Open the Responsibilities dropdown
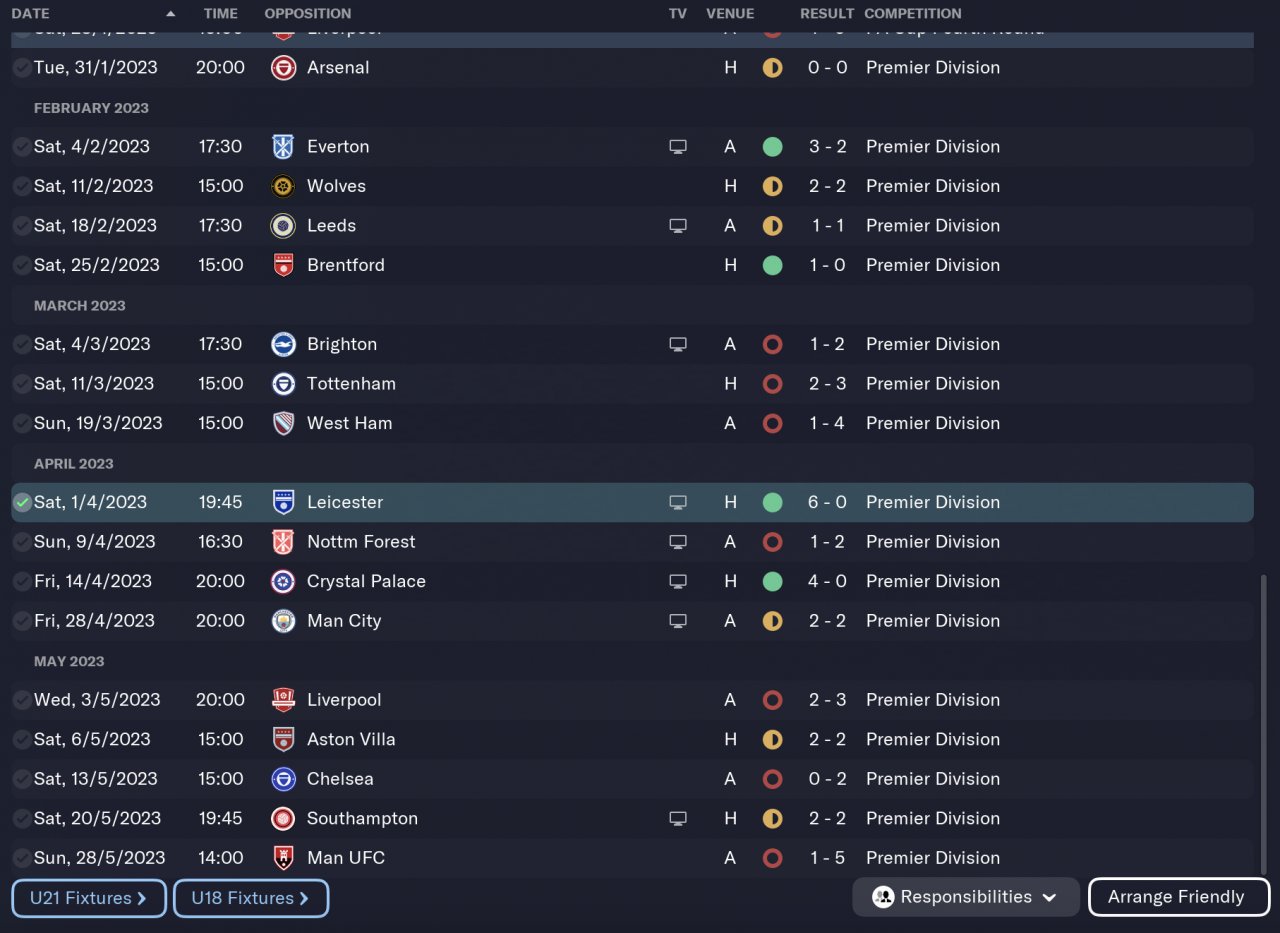This screenshot has width=1280, height=933. [x=965, y=897]
